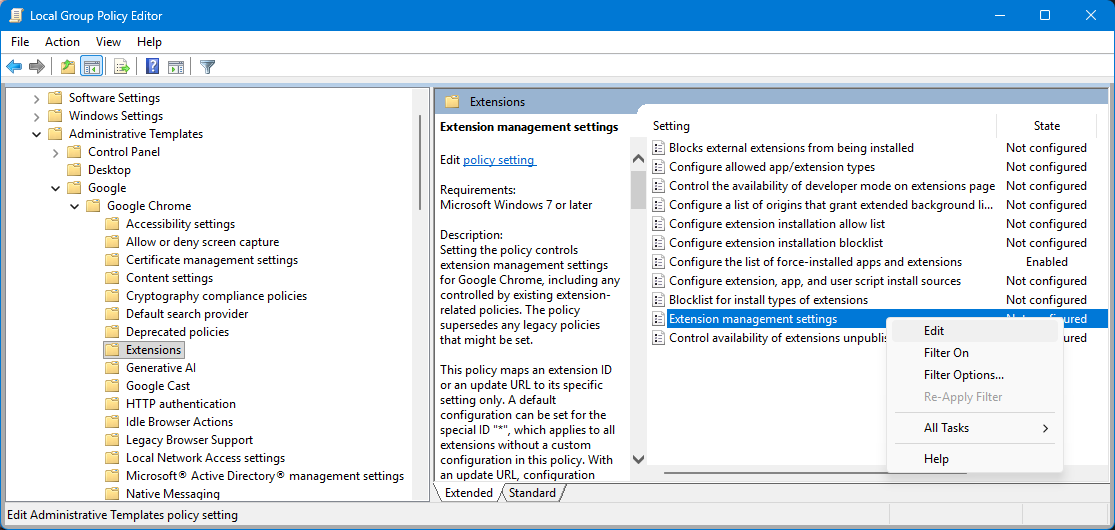This screenshot has height=530, width=1115.
Task: Click the policy setting link
Action: tap(499, 160)
